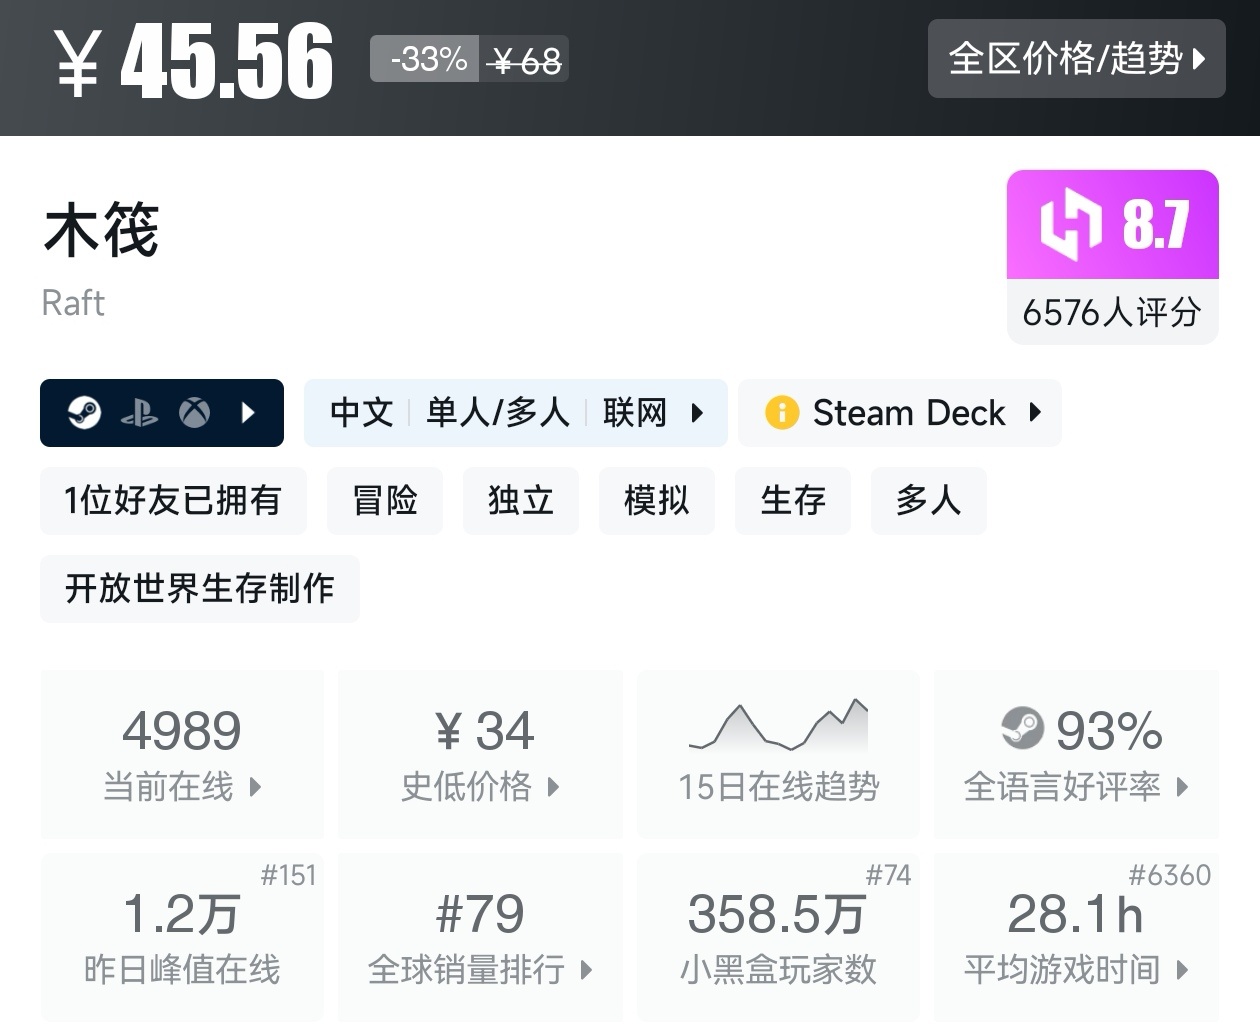The height and width of the screenshot is (1029, 1260).
Task: Click the Xiaoheihe logo on score badge
Action: 1069,224
